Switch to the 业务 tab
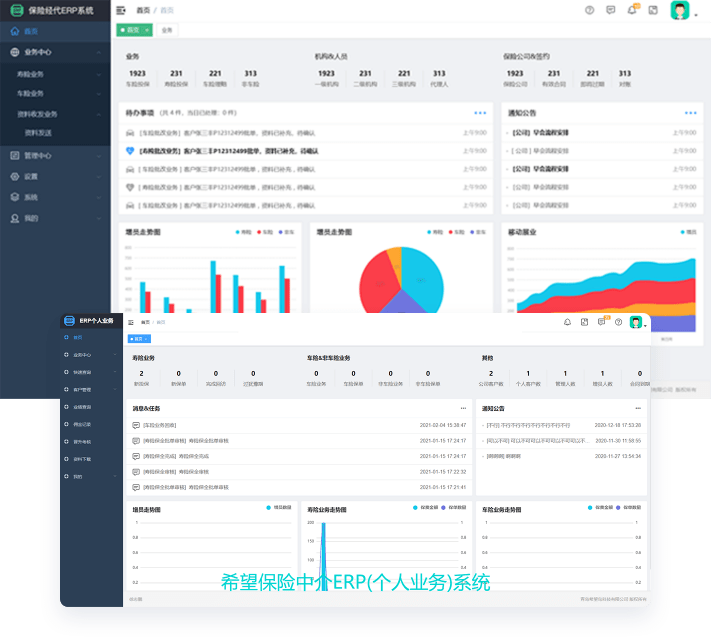Image resolution: width=711 pixels, height=642 pixels. (x=167, y=30)
